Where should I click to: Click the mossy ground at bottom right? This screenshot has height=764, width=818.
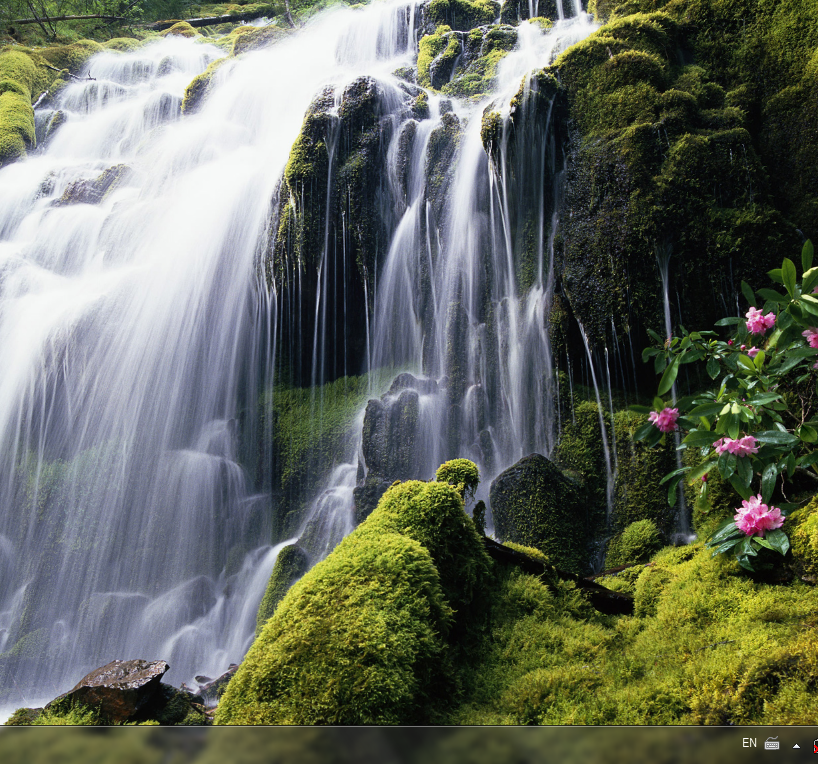tap(700, 650)
